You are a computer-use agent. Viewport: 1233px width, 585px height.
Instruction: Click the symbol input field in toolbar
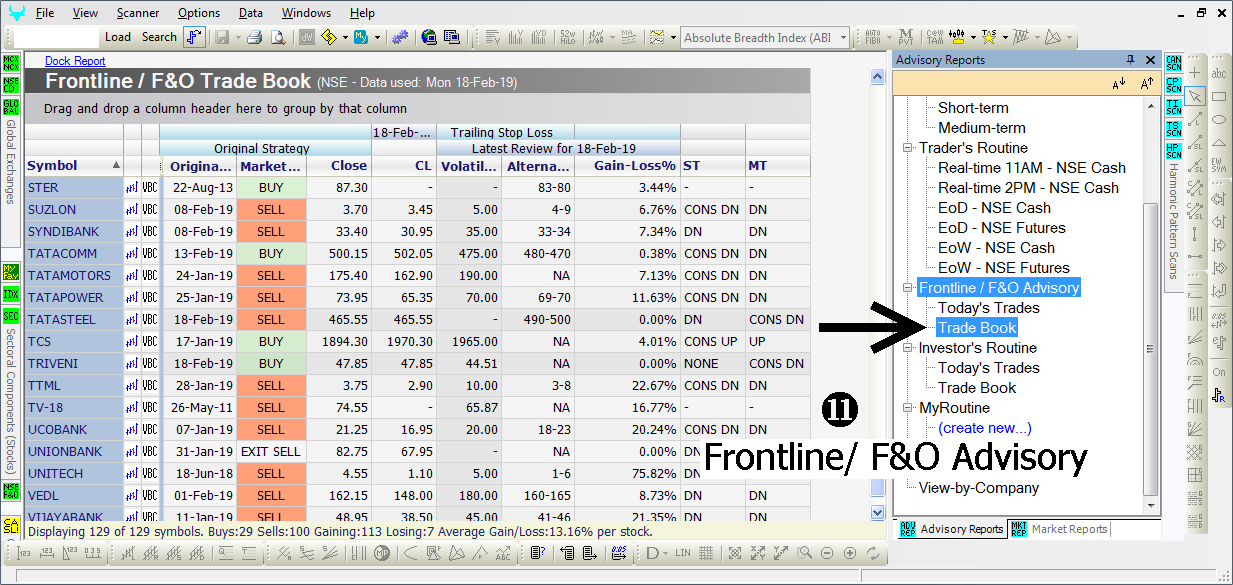(x=58, y=37)
